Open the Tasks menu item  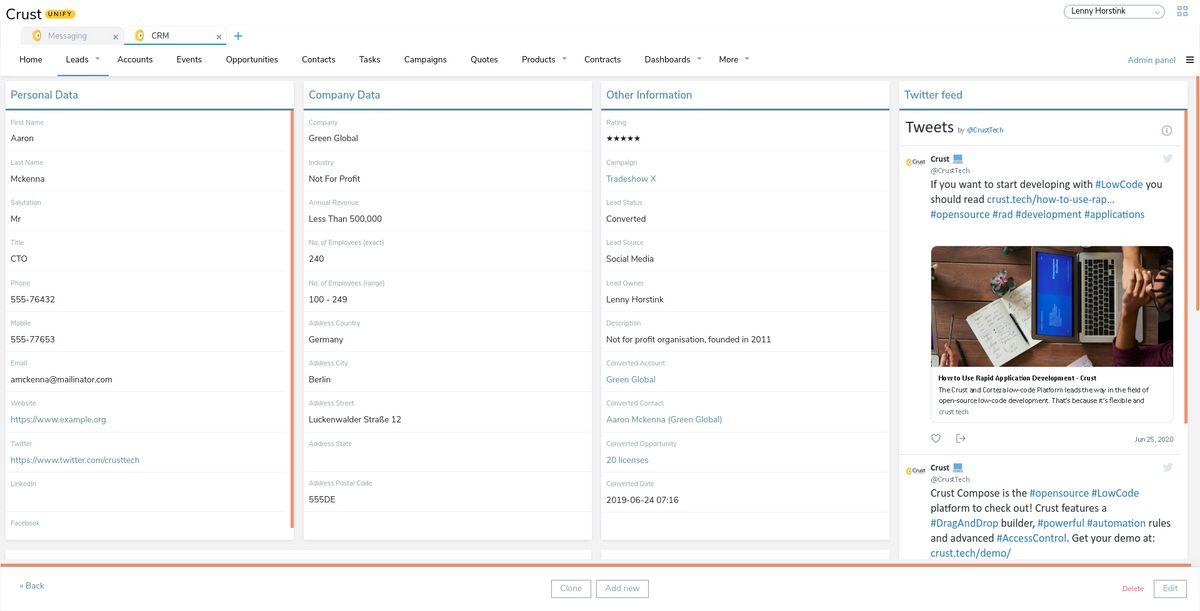pos(370,59)
